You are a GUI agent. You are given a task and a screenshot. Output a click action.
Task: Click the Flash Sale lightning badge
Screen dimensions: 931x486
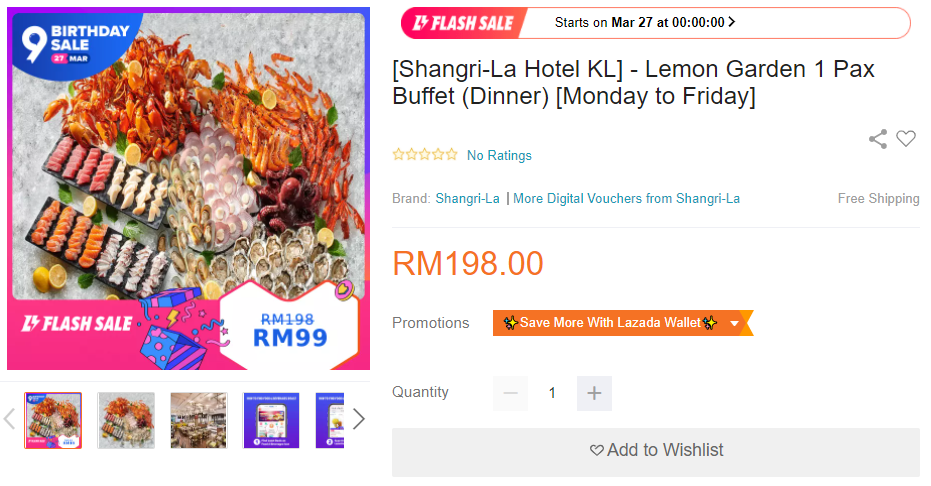463,23
